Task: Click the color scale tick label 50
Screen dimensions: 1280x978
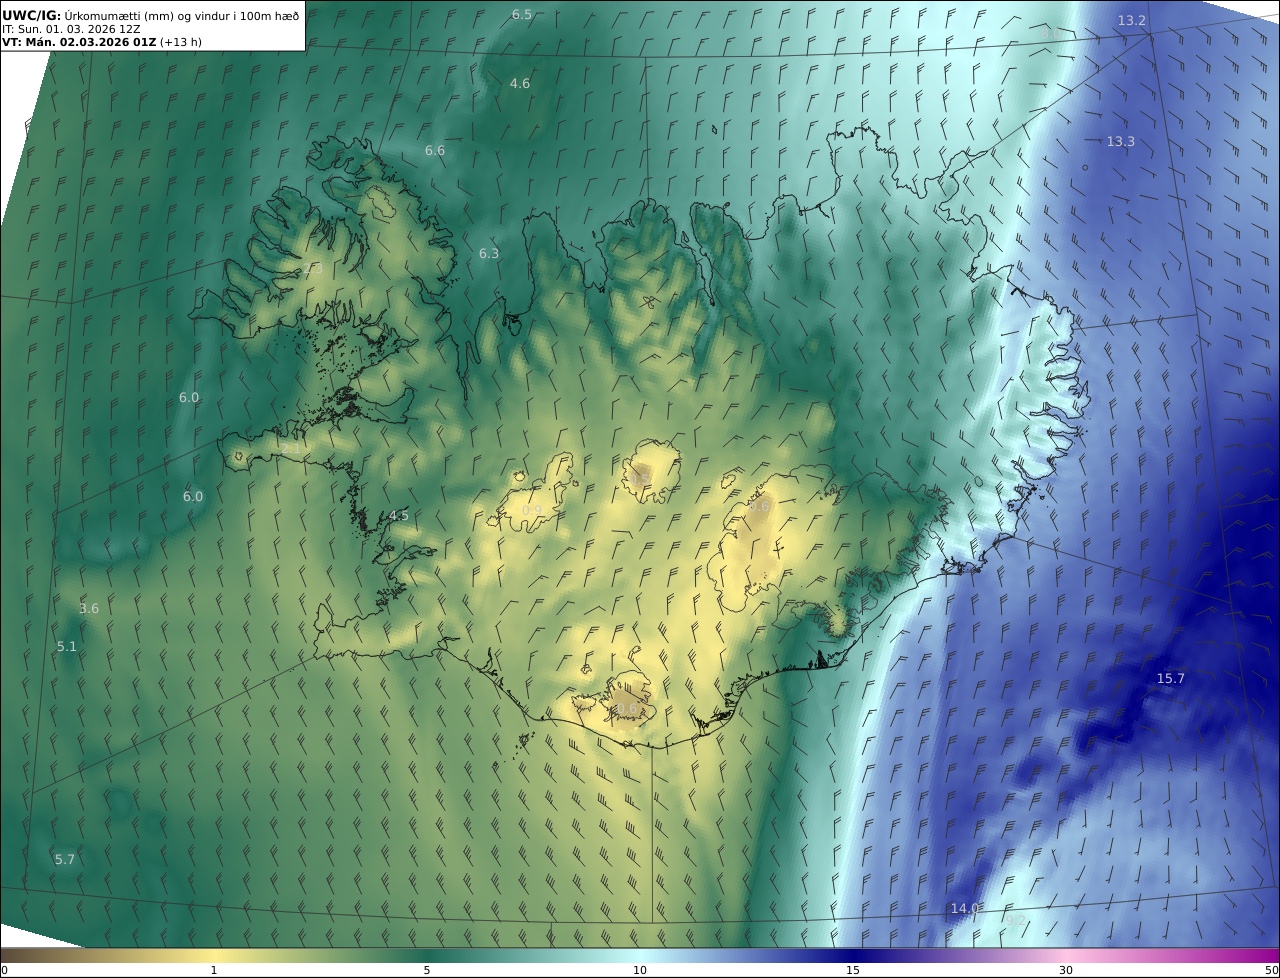Action: 1271,970
